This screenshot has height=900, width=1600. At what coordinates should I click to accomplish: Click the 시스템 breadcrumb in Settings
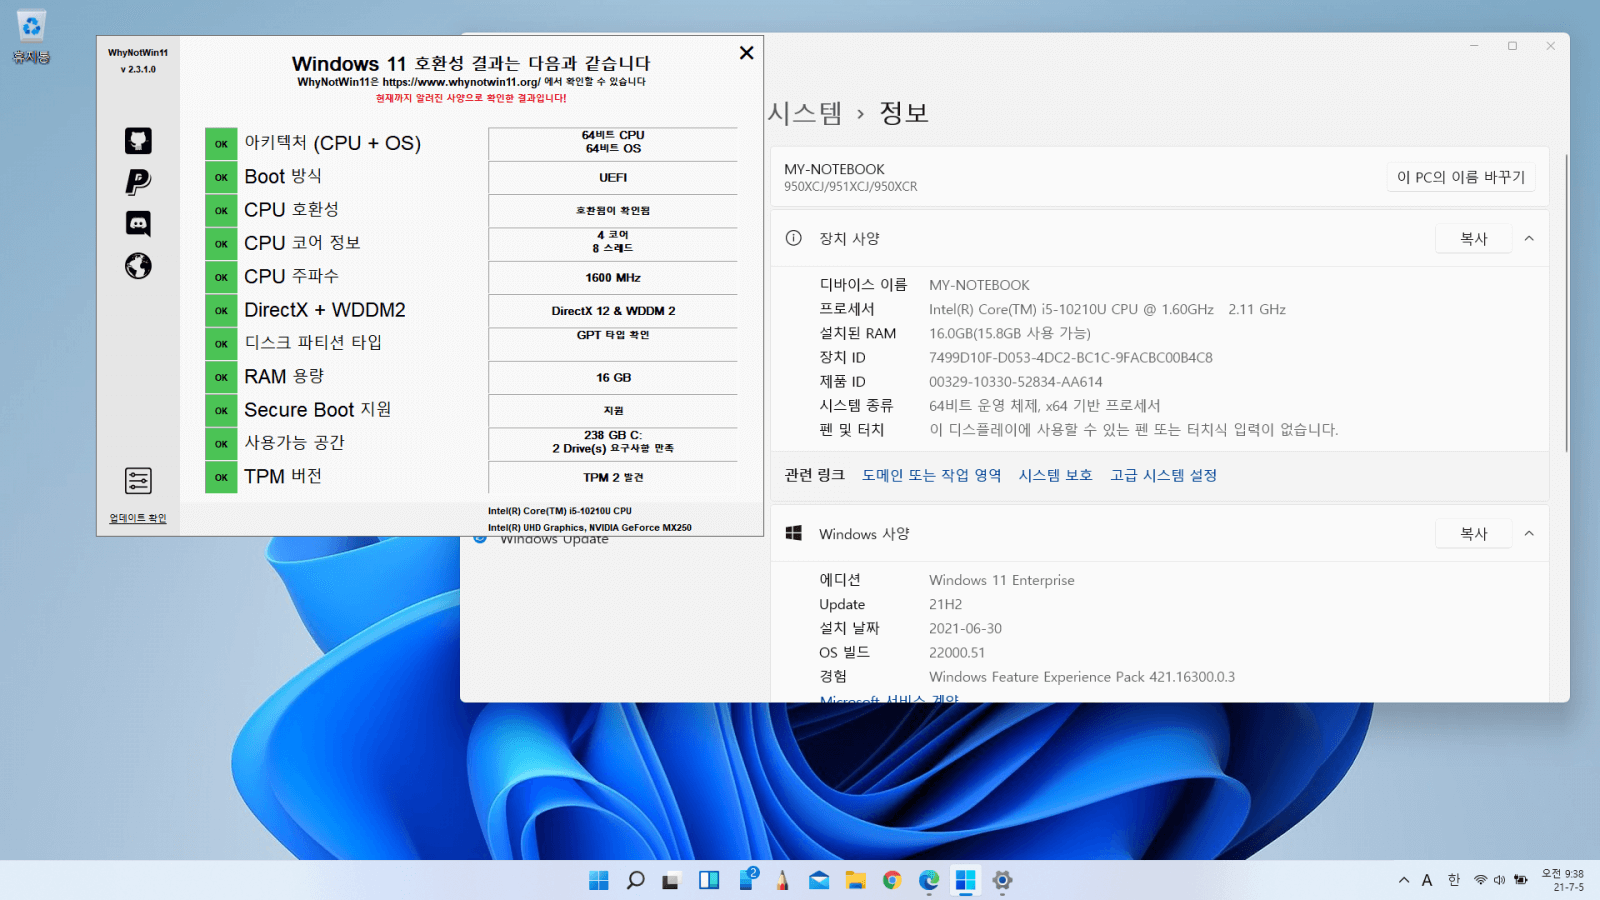pyautogui.click(x=805, y=113)
